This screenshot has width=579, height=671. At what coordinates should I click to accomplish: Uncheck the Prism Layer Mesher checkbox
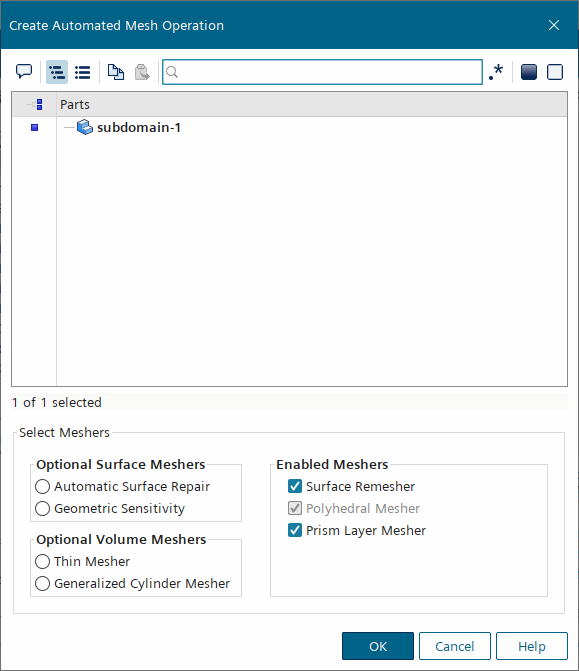coord(295,530)
